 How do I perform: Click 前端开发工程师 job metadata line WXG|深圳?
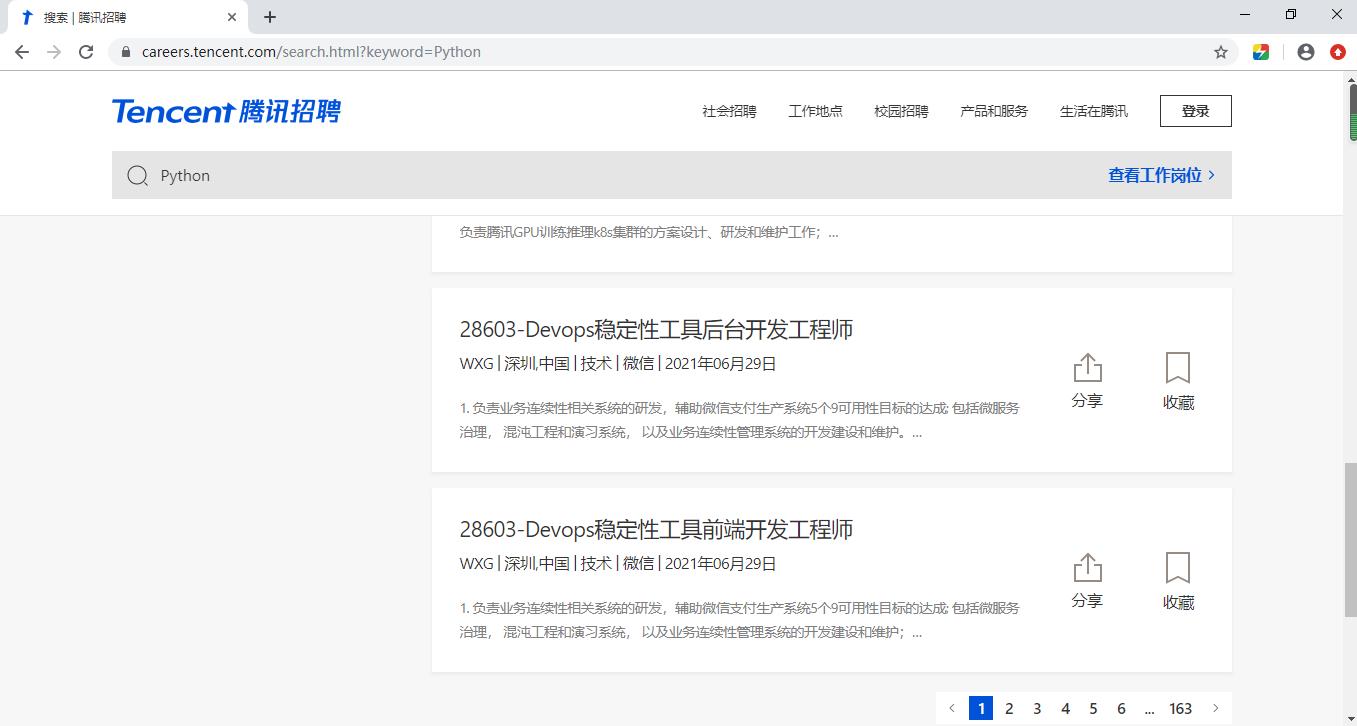coord(618,564)
